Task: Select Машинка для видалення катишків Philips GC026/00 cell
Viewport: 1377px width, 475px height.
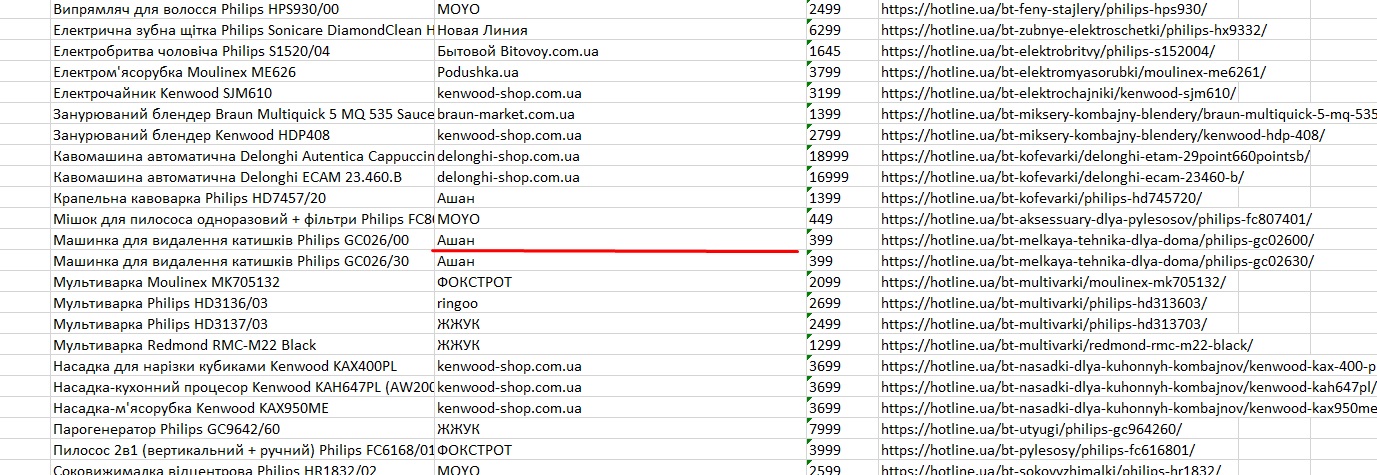Action: coord(242,240)
